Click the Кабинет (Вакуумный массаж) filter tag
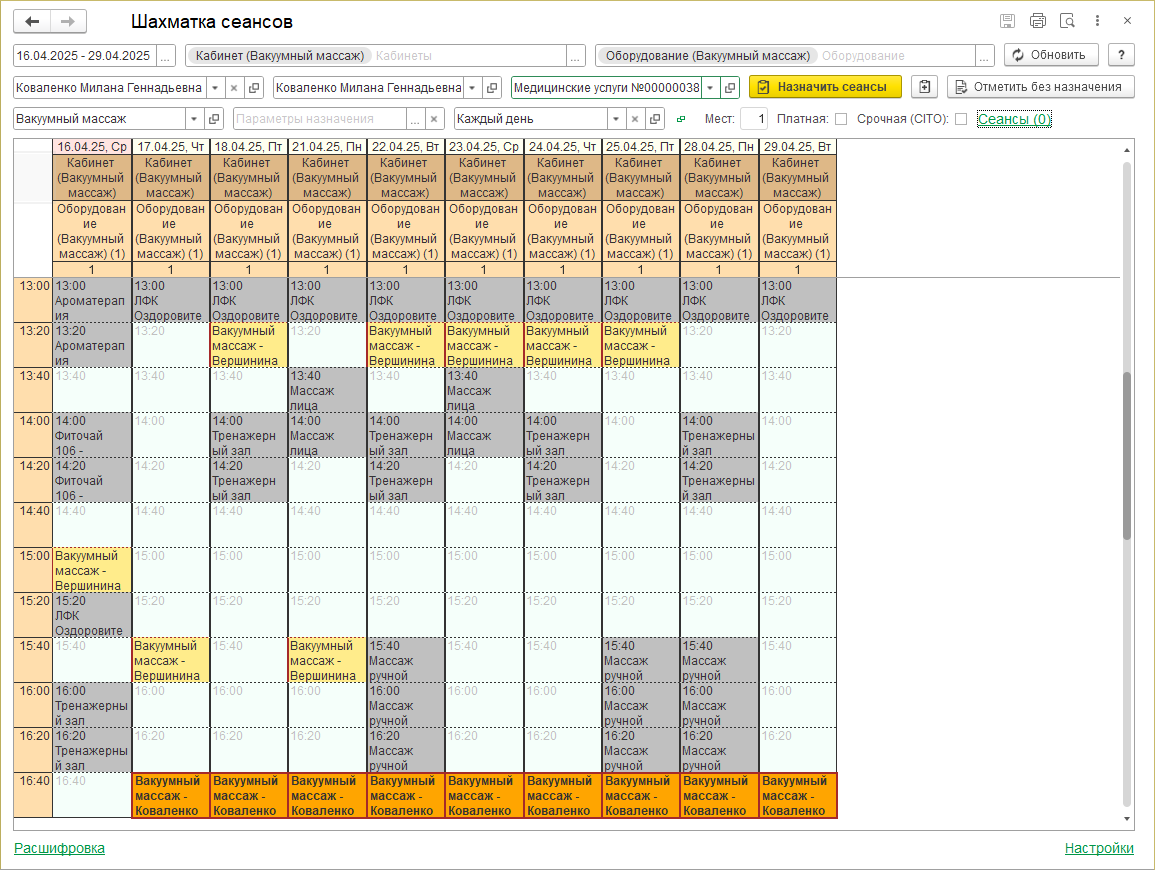The width and height of the screenshot is (1155, 870). (279, 56)
